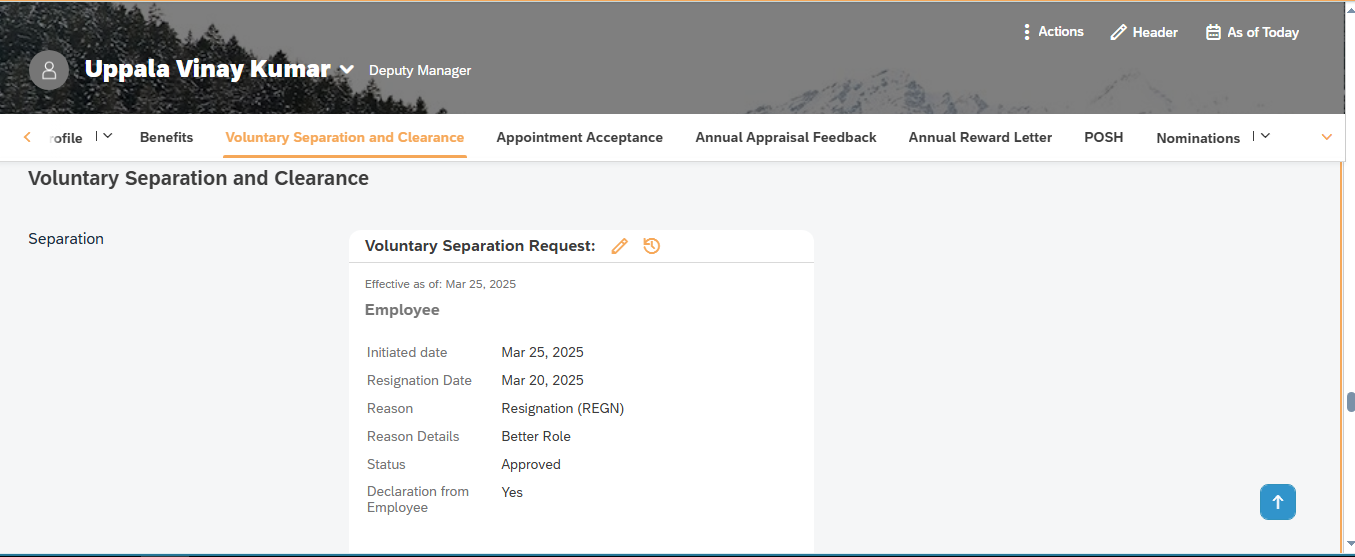Expand the Profile tab dropdown chevron

(x=108, y=136)
